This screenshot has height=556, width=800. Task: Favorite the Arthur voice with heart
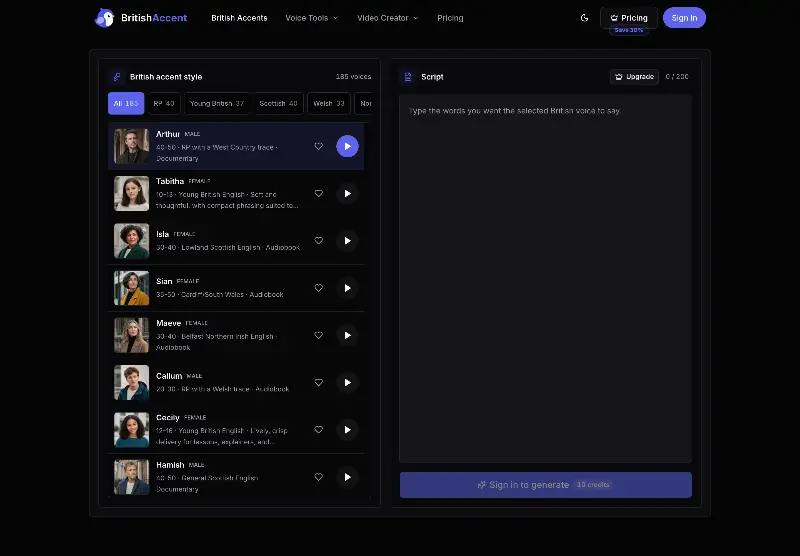(319, 146)
